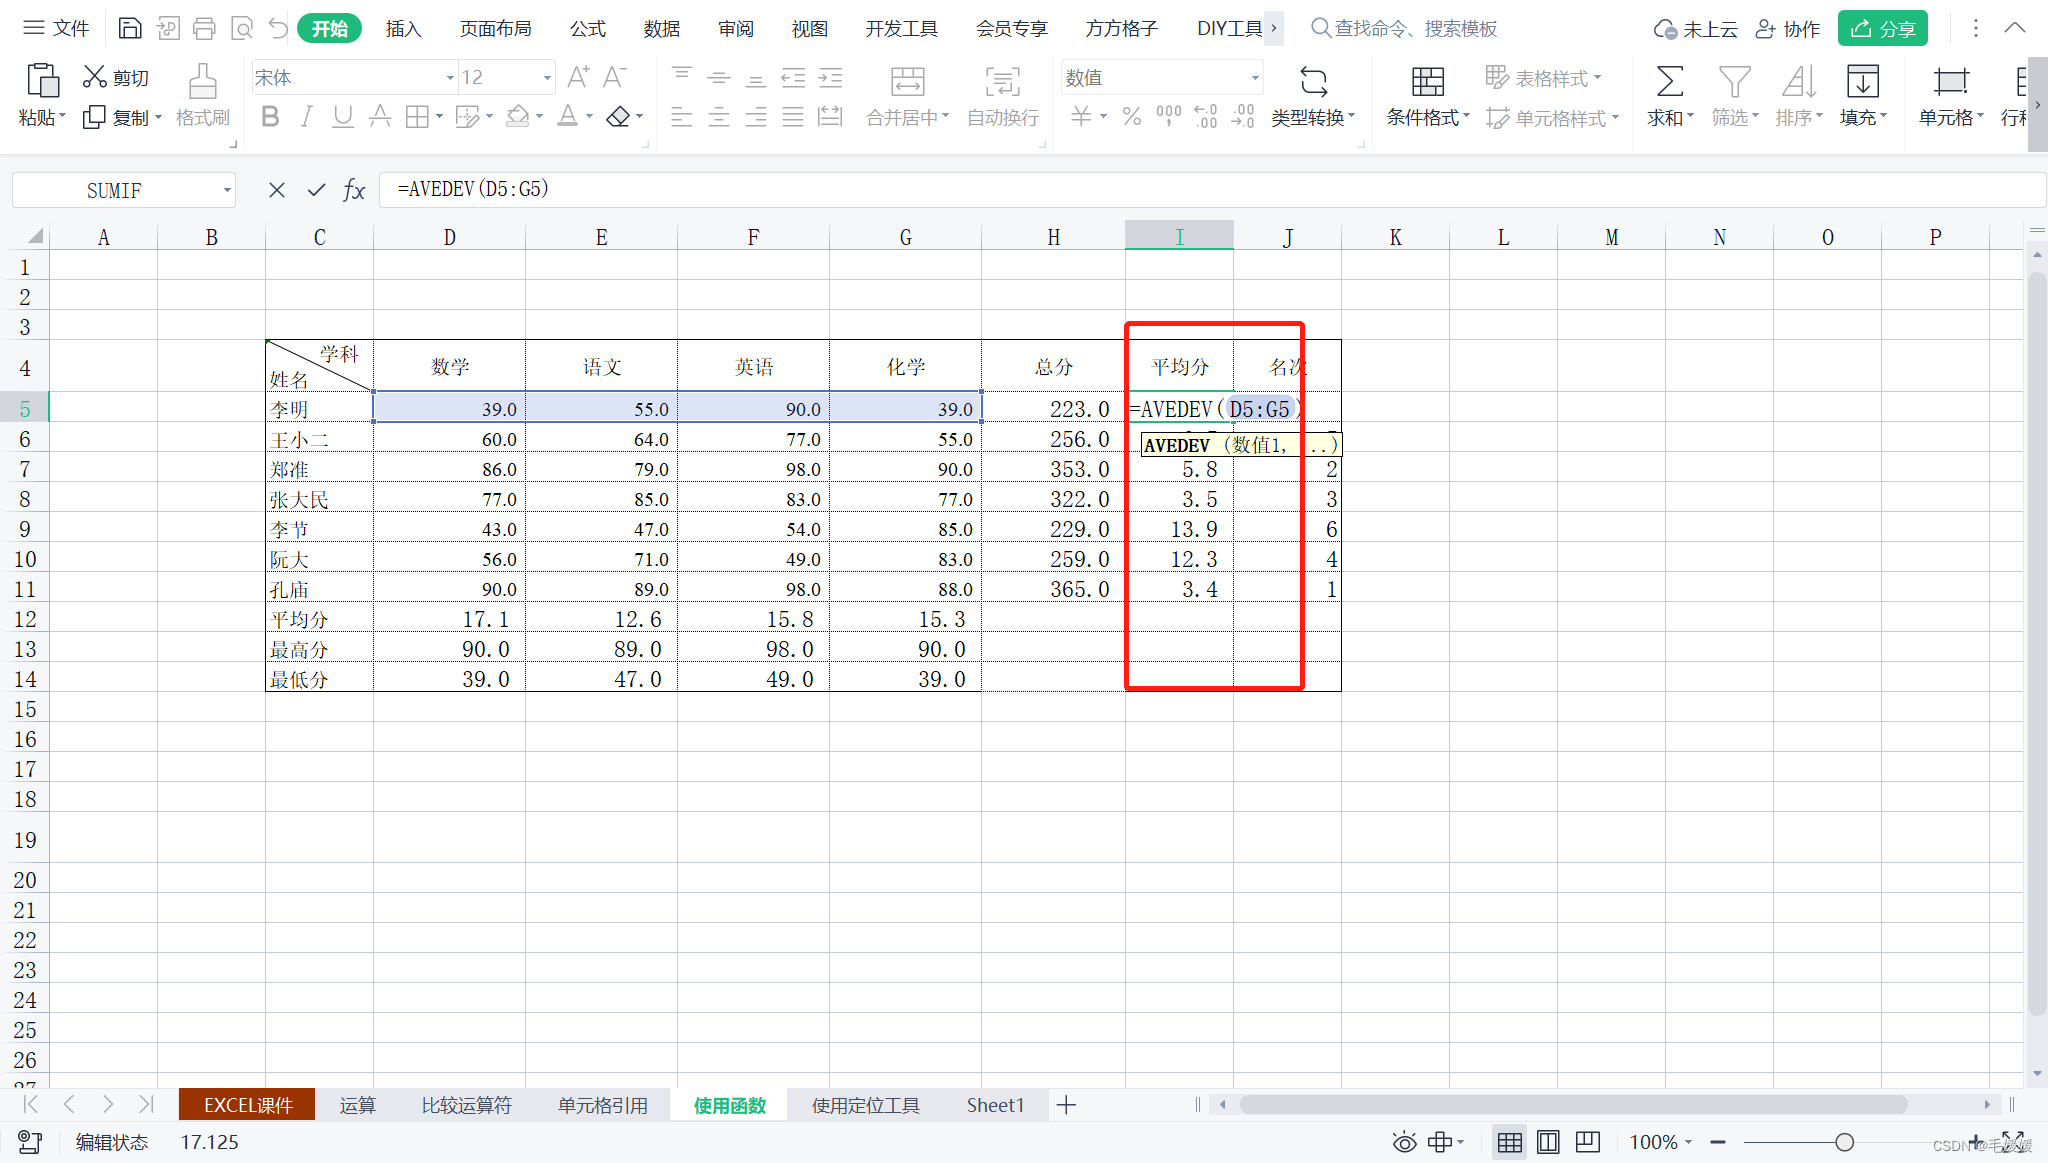2048x1163 pixels.
Task: Switch to page break preview icon
Action: pyautogui.click(x=1587, y=1142)
